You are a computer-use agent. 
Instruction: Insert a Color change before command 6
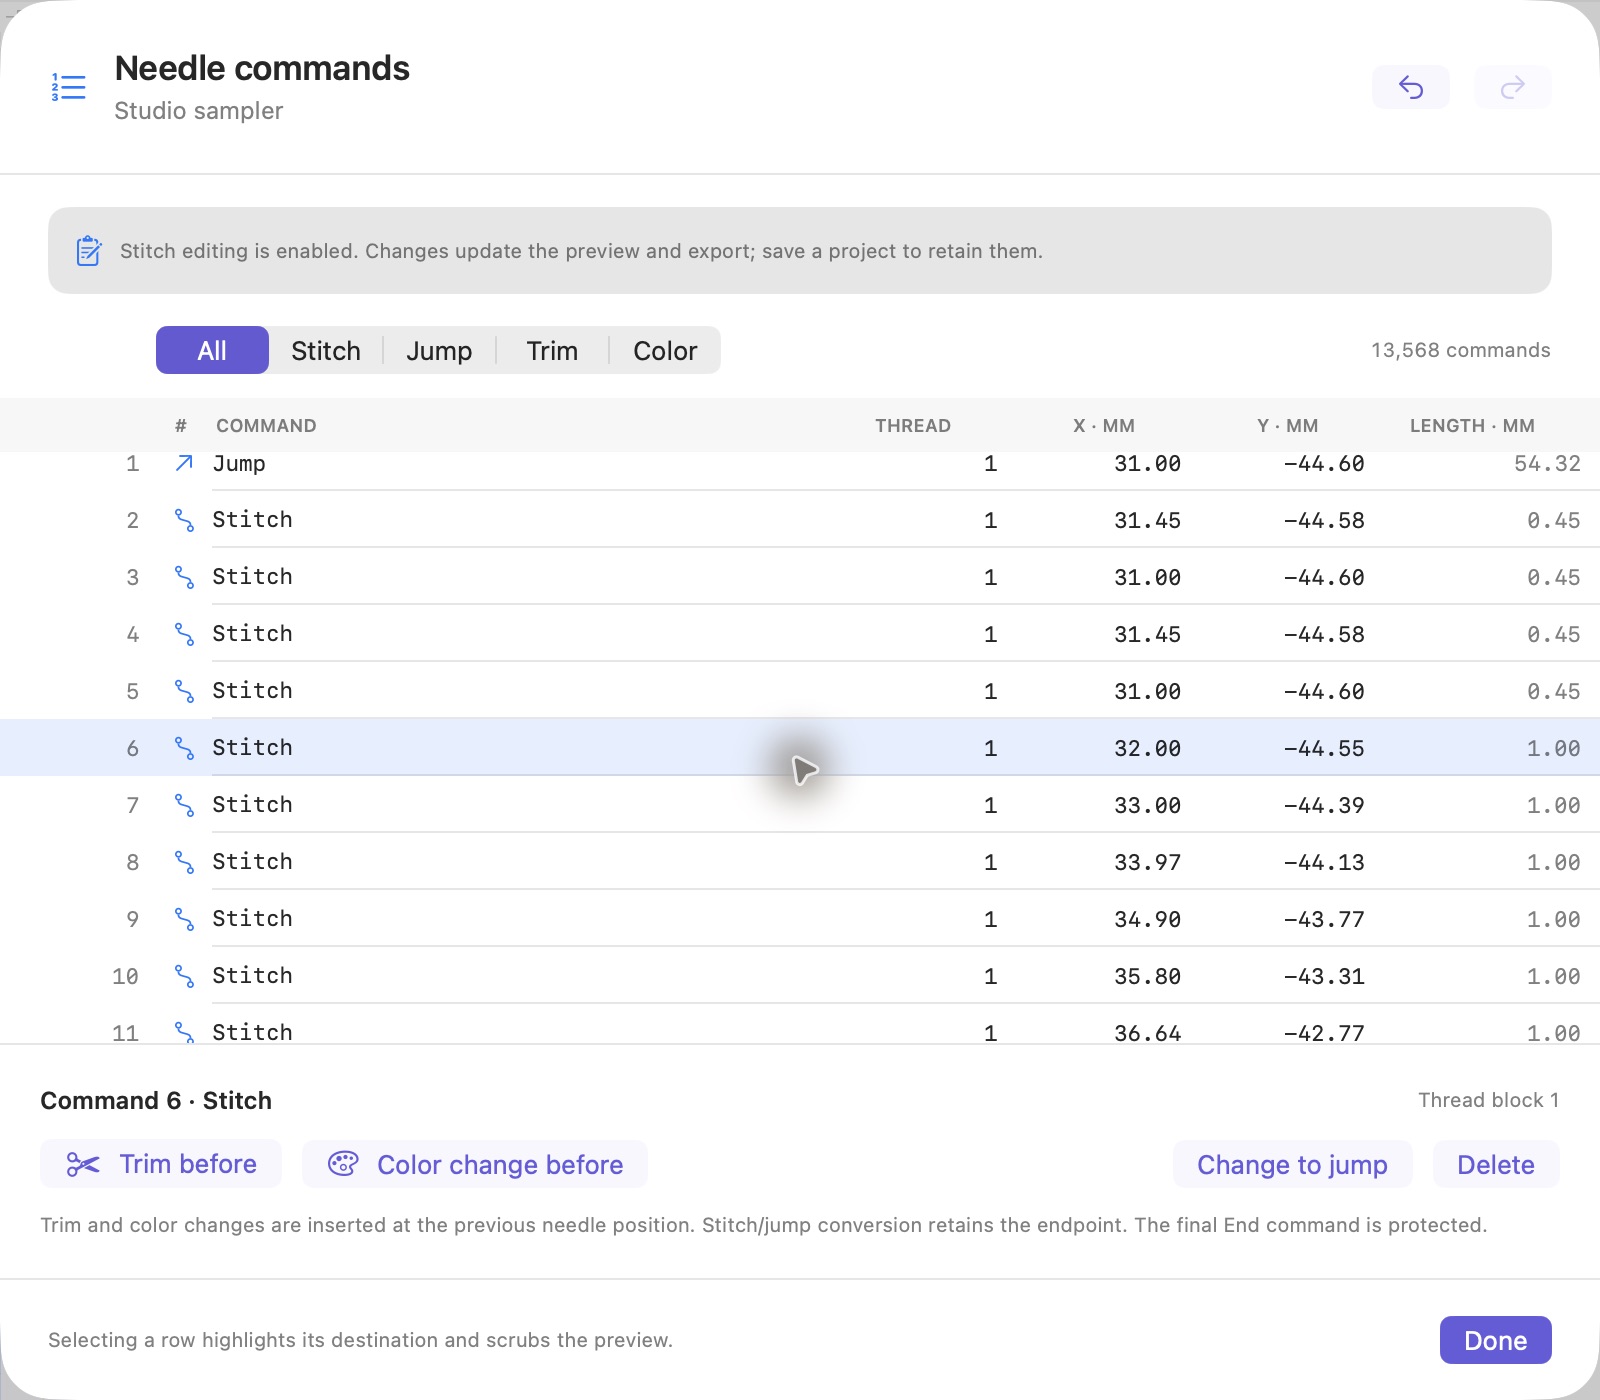click(x=475, y=1164)
